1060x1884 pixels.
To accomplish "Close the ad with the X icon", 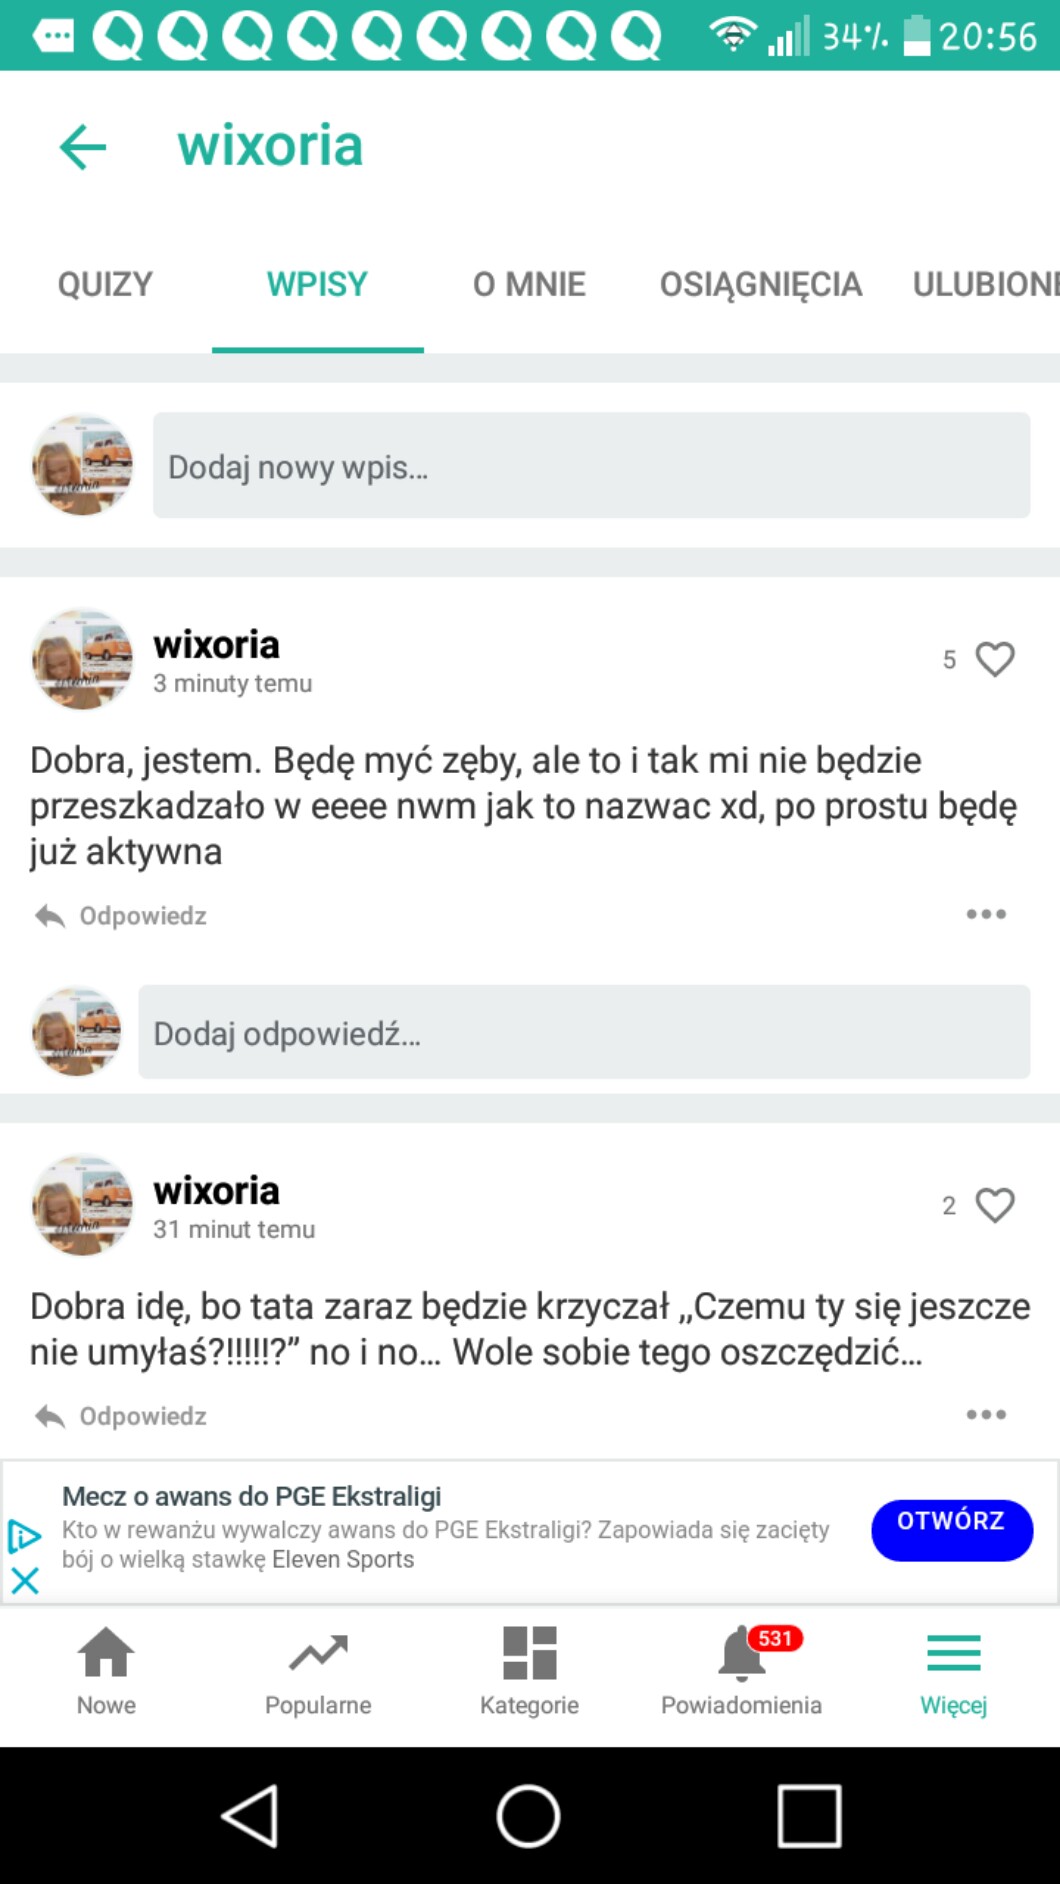I will tap(25, 1580).
